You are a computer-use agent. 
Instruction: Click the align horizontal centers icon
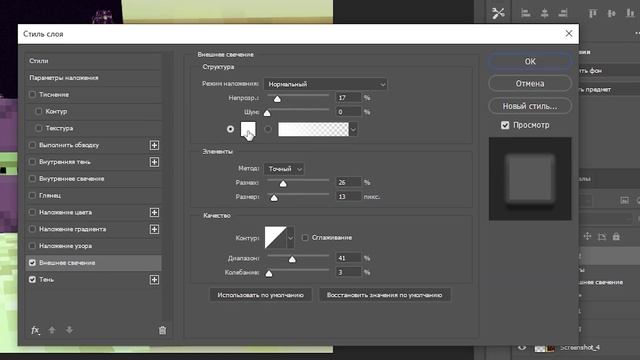point(544,13)
